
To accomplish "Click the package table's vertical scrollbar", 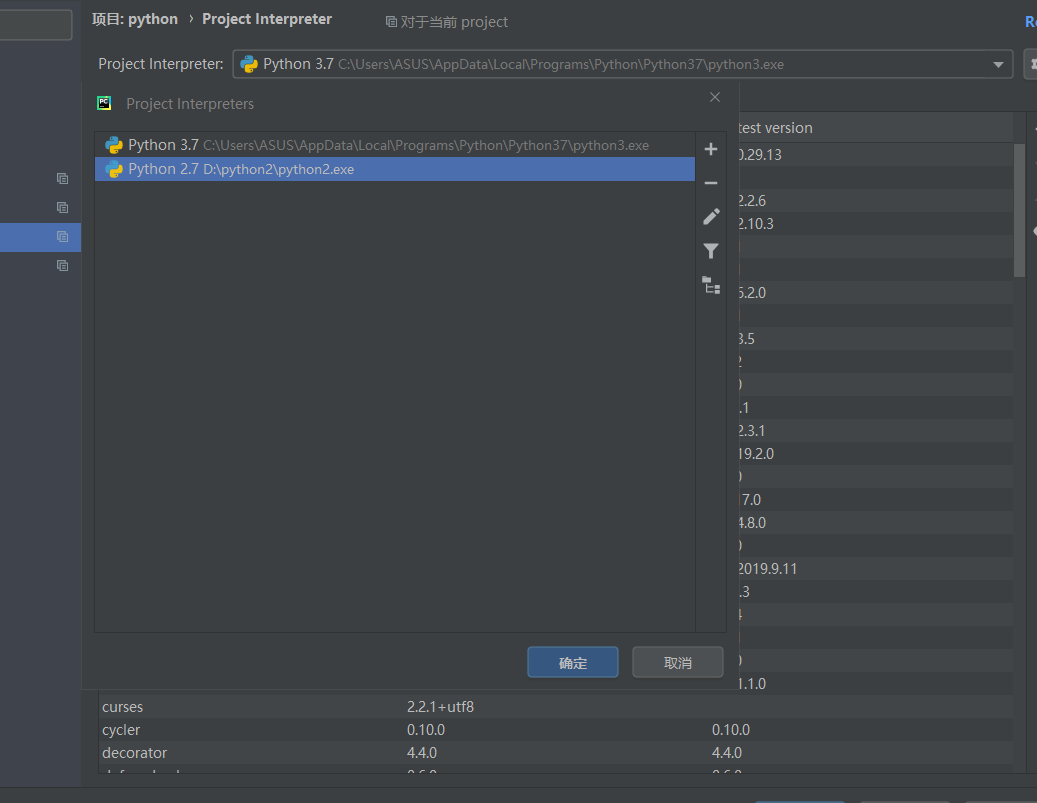I will coord(1019,210).
